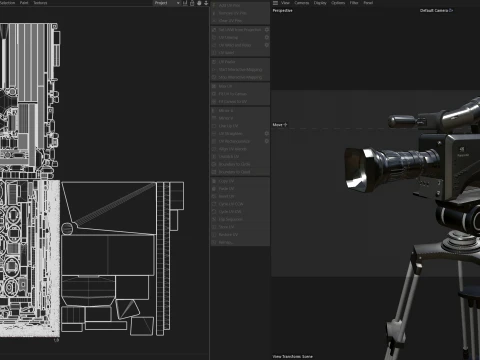
Task: Apply Set UVW from Projection
Action: click(237, 30)
